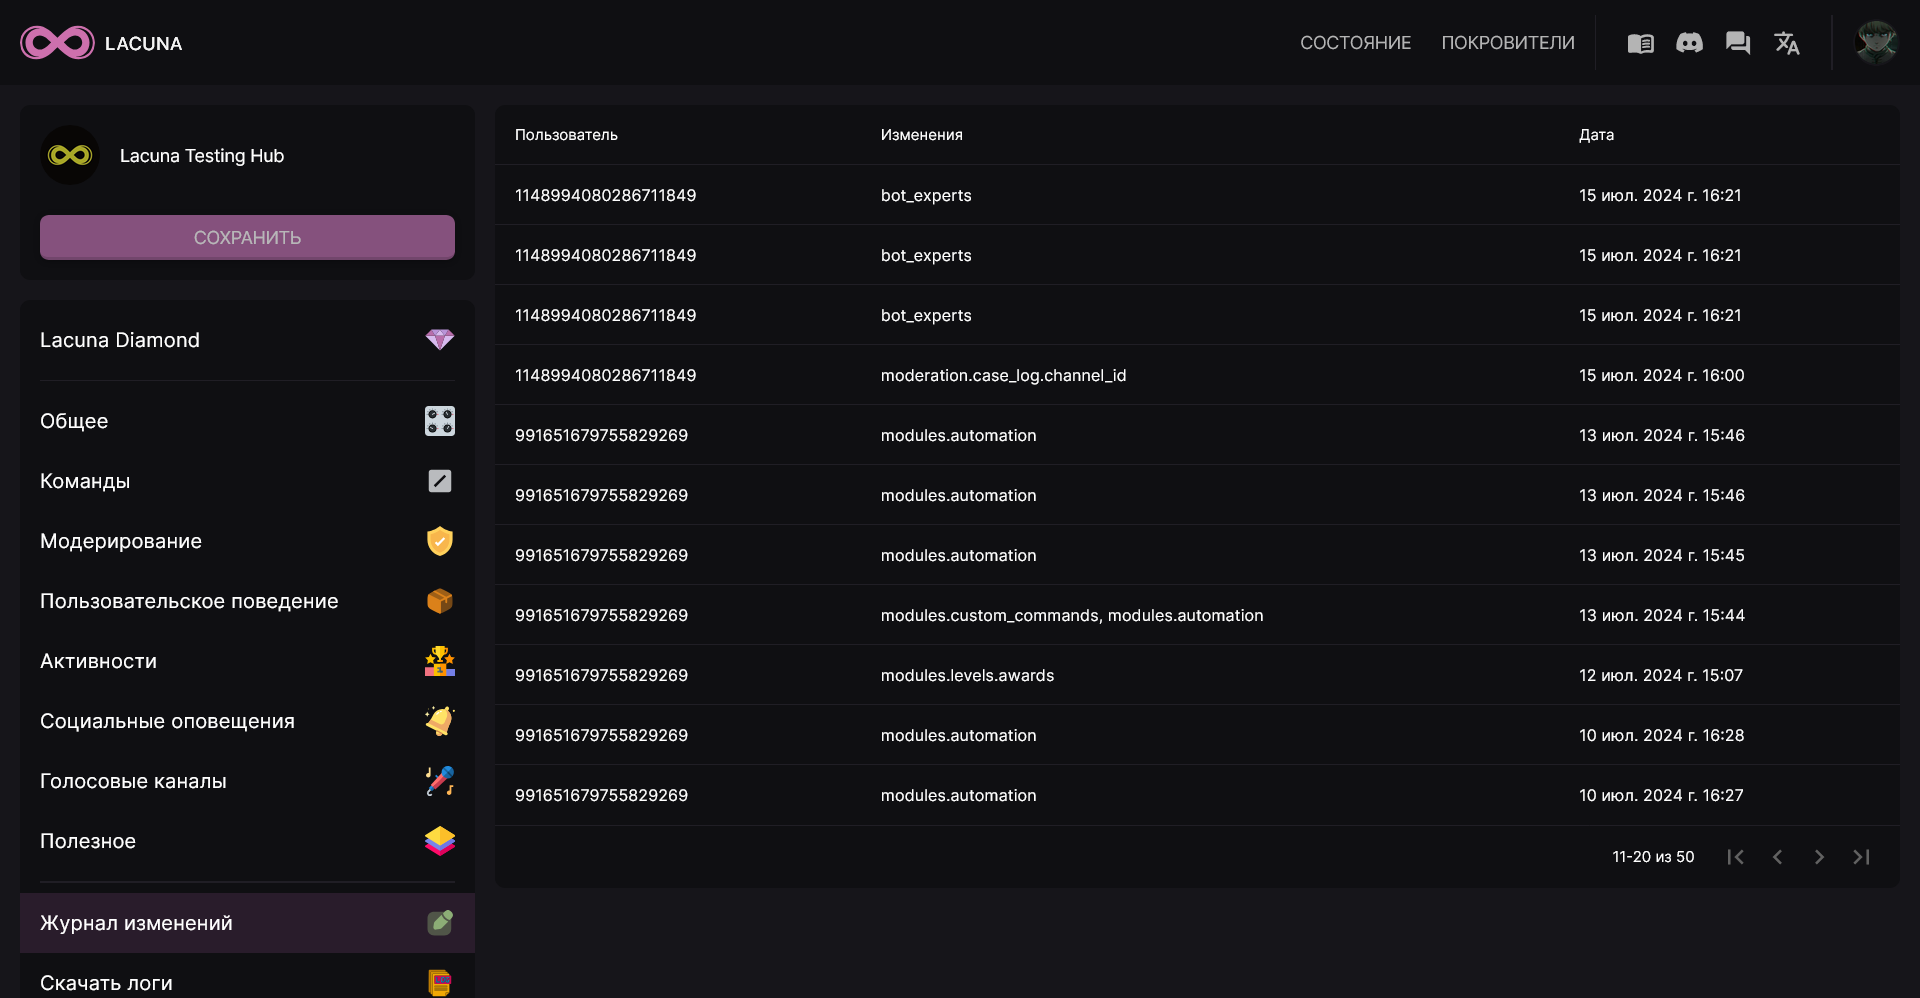This screenshot has width=1920, height=998.
Task: Open the СОСТОЯНИЕ page
Action: pos(1355,43)
